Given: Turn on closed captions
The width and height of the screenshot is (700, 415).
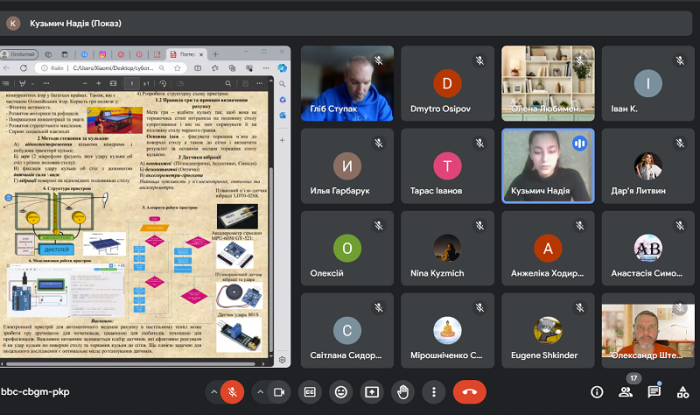Looking at the screenshot, I should pyautogui.click(x=310, y=392).
